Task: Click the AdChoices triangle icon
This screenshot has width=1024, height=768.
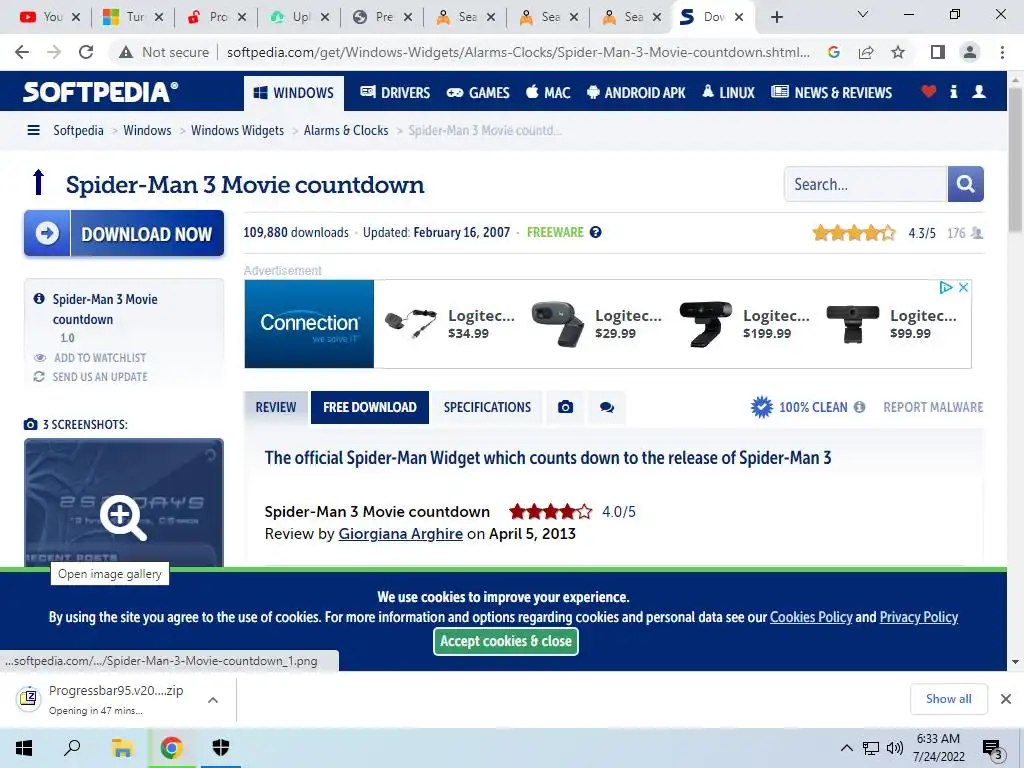Action: (946, 287)
